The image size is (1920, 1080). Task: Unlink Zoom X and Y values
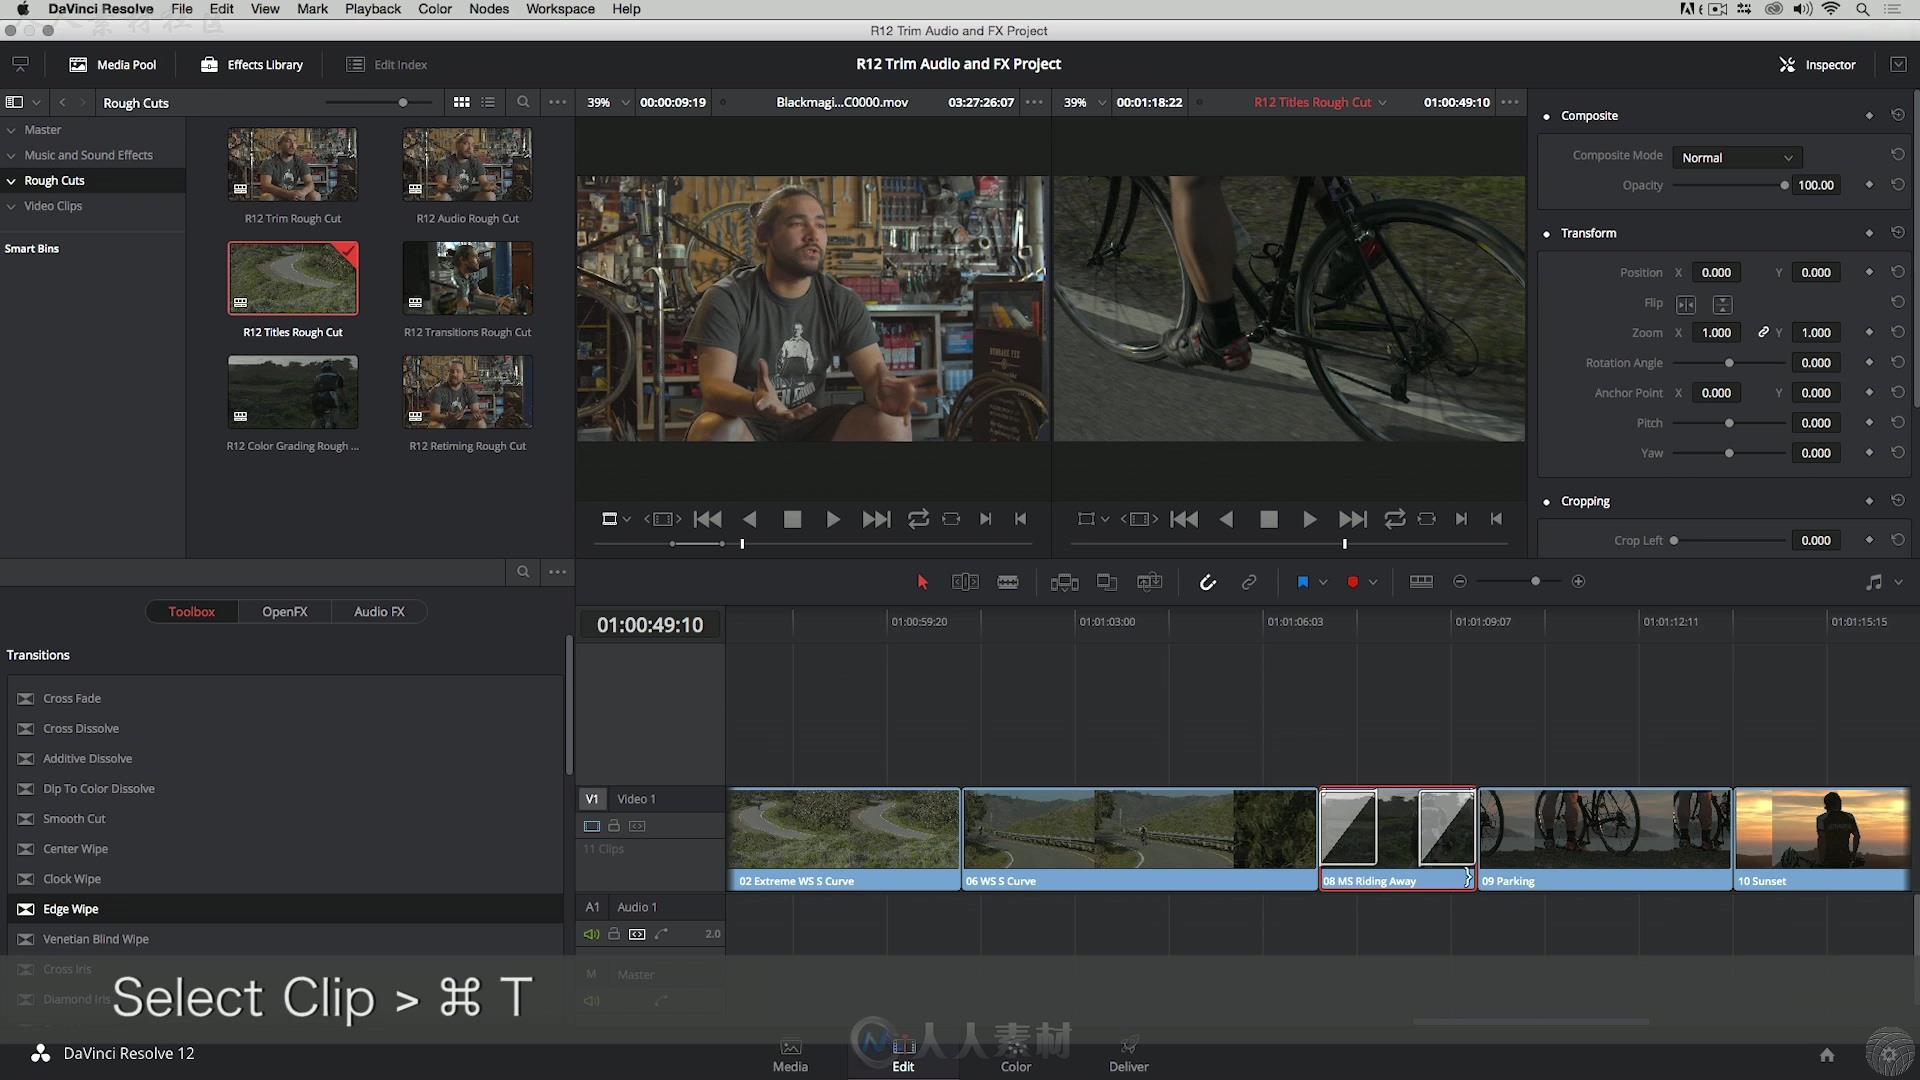(x=1764, y=332)
